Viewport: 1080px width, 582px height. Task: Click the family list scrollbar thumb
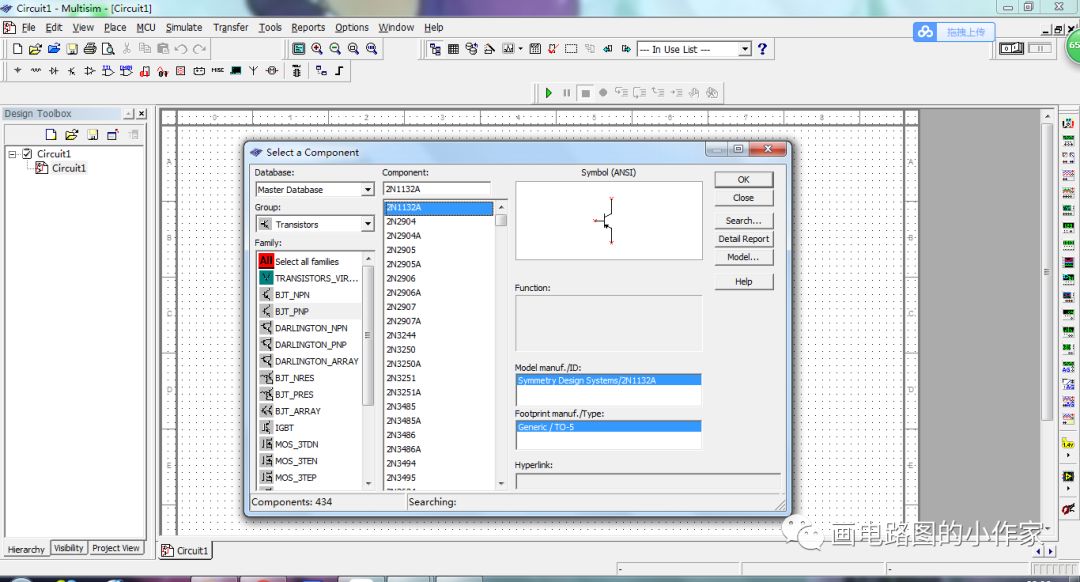coord(367,335)
